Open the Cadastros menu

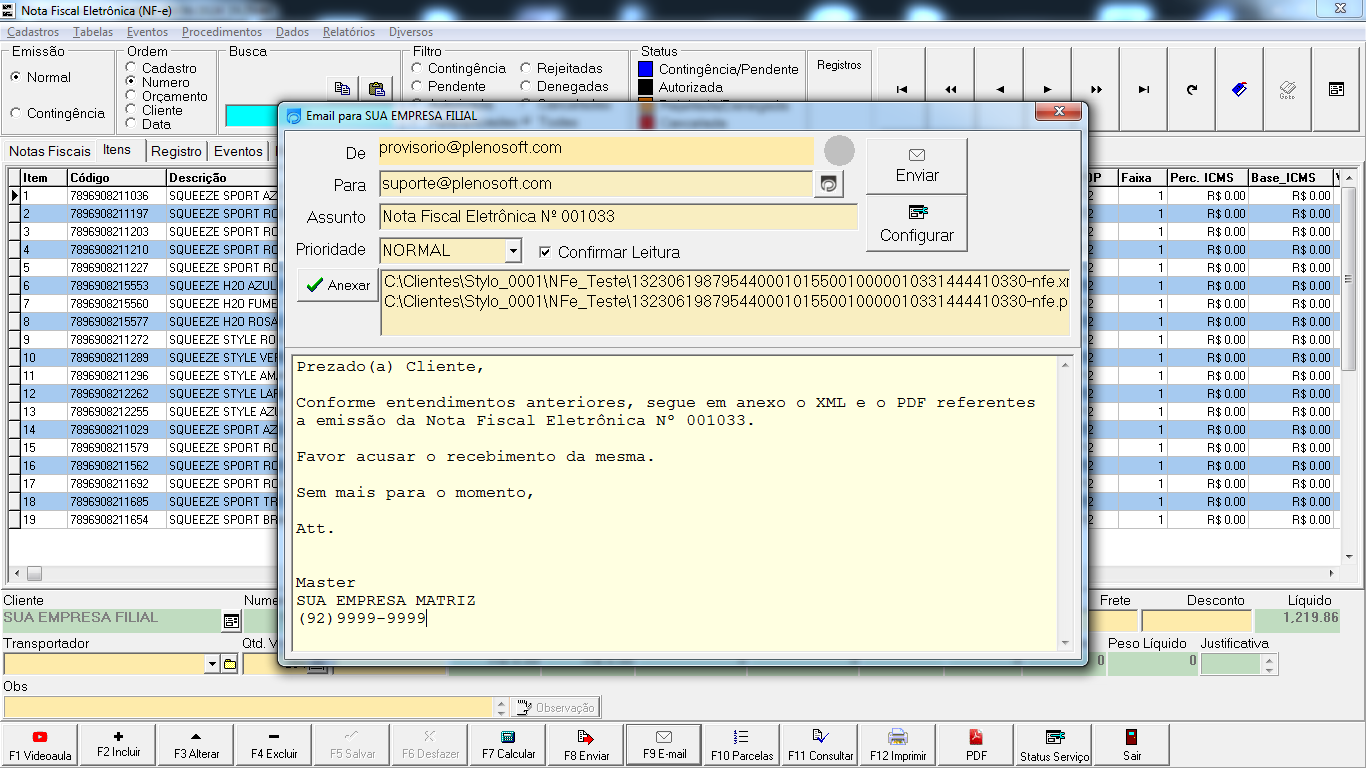pos(33,32)
